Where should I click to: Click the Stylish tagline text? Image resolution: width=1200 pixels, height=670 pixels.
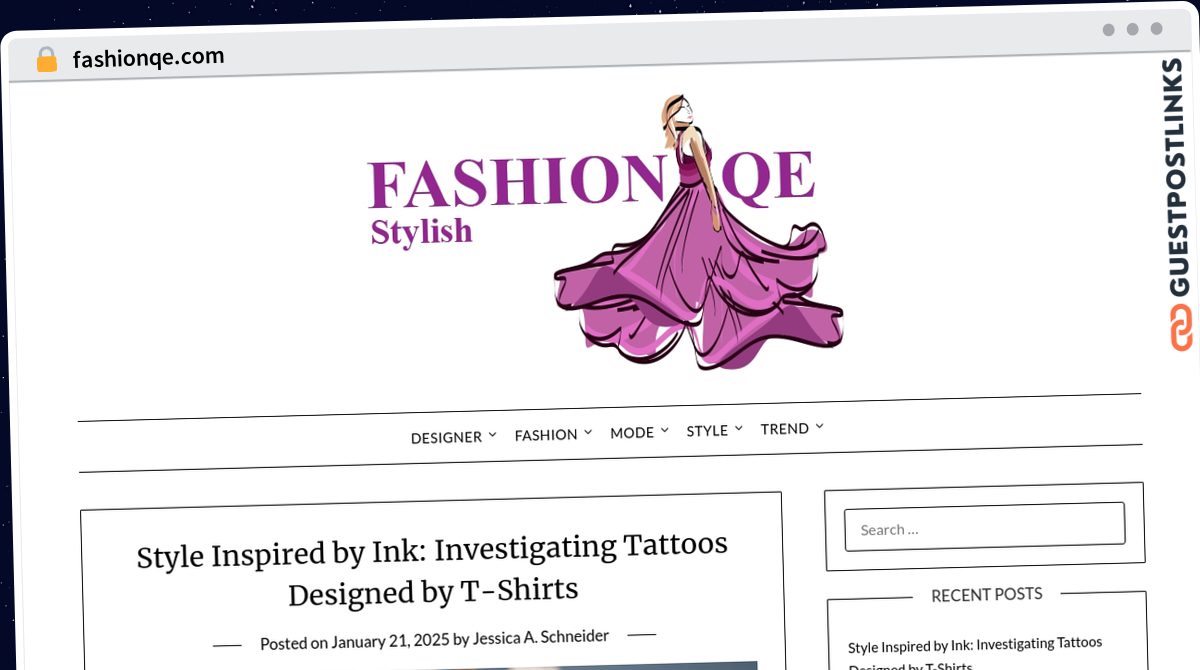click(x=421, y=231)
